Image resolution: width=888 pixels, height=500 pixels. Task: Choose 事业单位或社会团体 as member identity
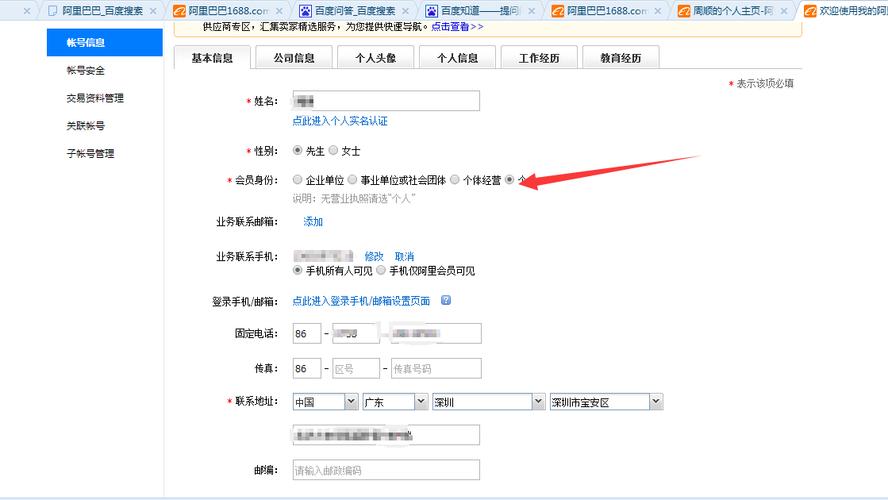pos(352,180)
